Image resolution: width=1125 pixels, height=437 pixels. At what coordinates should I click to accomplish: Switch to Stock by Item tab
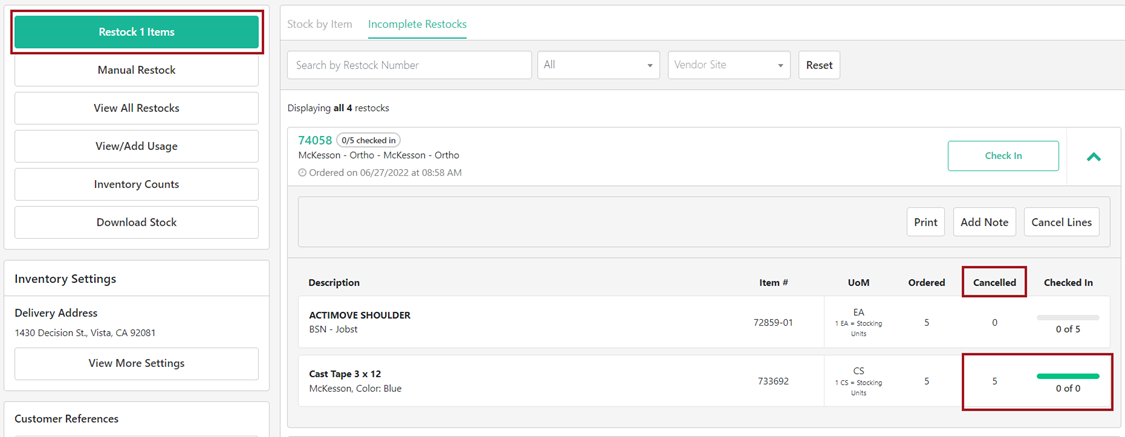tap(319, 24)
